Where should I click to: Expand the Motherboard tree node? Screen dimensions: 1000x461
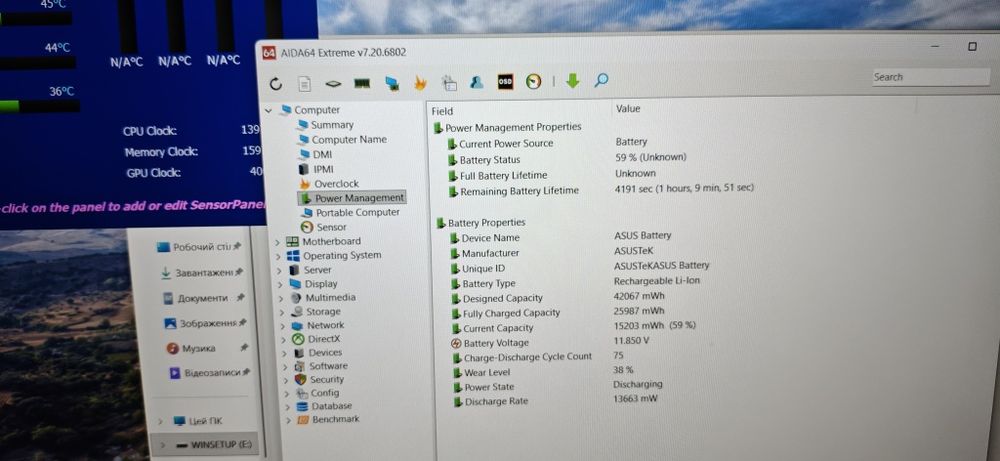point(277,242)
